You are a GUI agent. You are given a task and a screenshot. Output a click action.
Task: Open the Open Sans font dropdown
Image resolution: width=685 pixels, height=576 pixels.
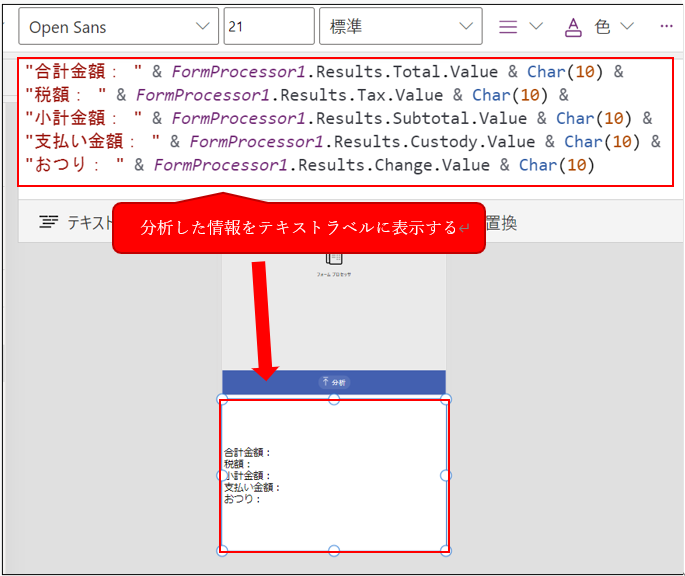[x=118, y=27]
